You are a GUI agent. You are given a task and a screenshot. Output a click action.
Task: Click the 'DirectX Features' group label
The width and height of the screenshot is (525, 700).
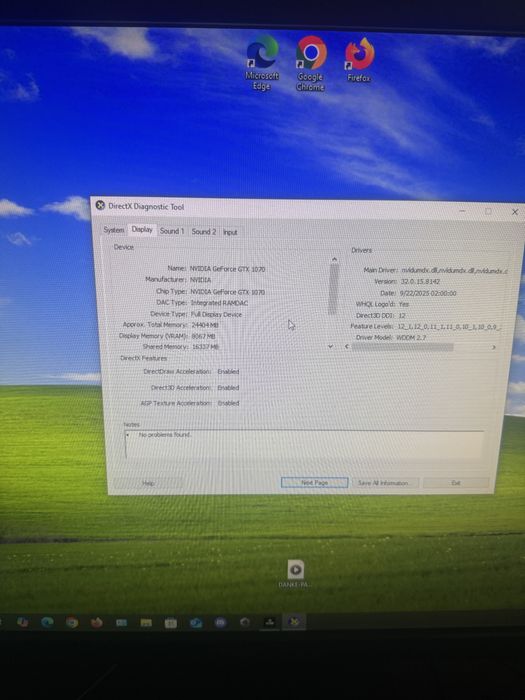(x=143, y=358)
